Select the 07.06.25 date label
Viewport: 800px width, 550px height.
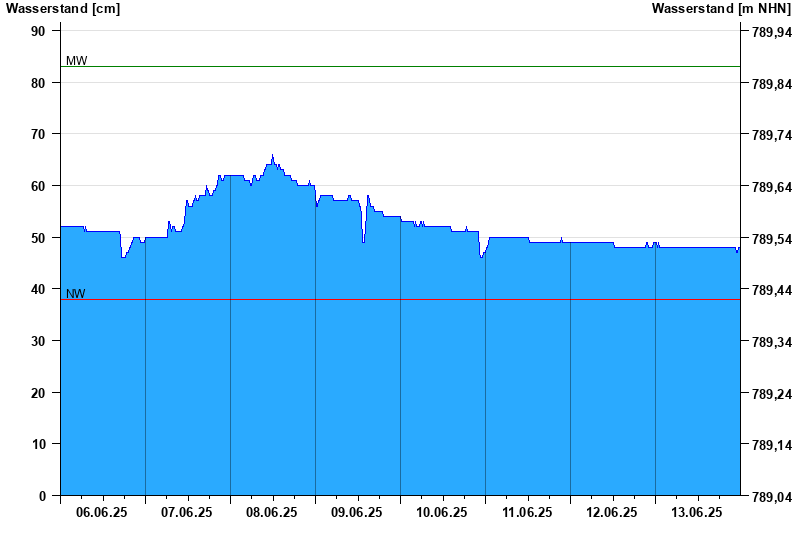(x=187, y=513)
